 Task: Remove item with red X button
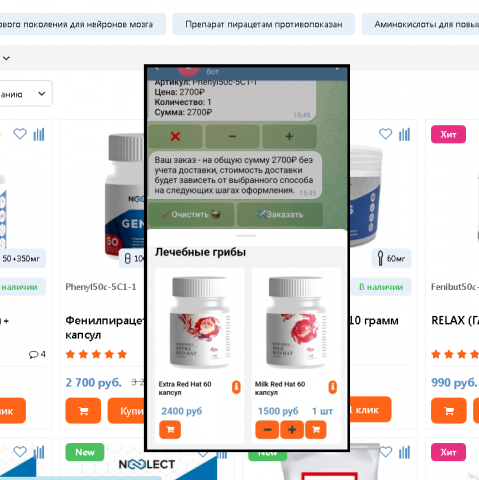click(175, 136)
